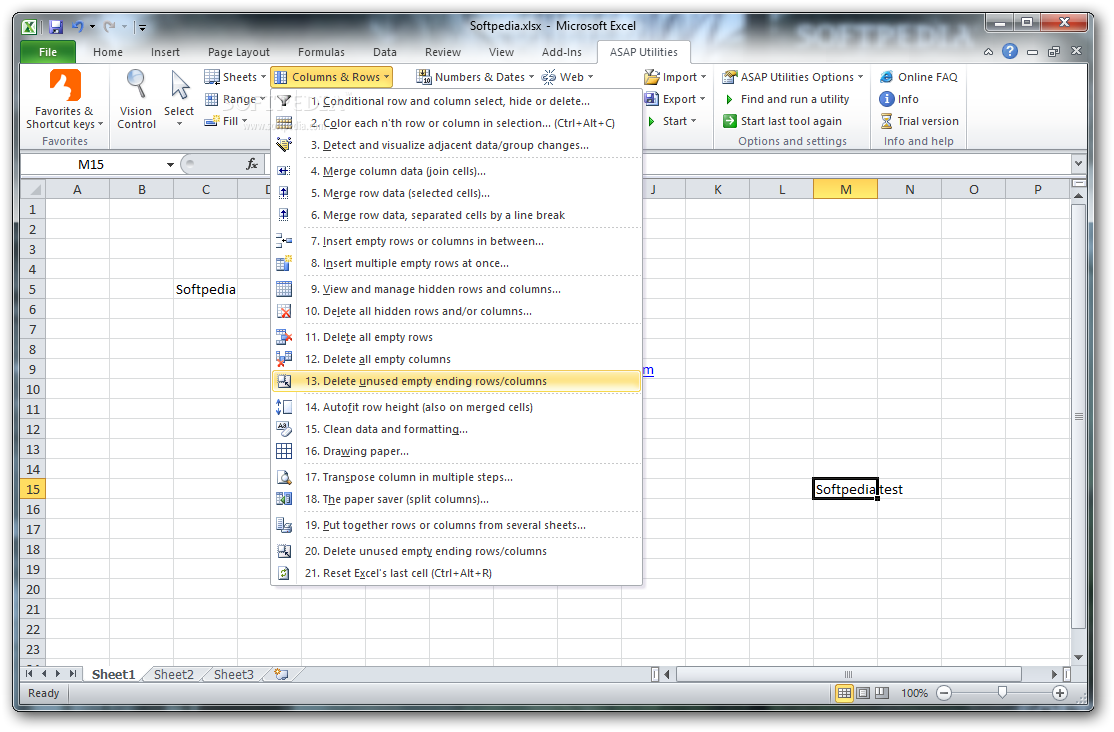Choose 19. Put together rows from several sheets
Viewport: 1114px width, 732px height.
[x=457, y=524]
